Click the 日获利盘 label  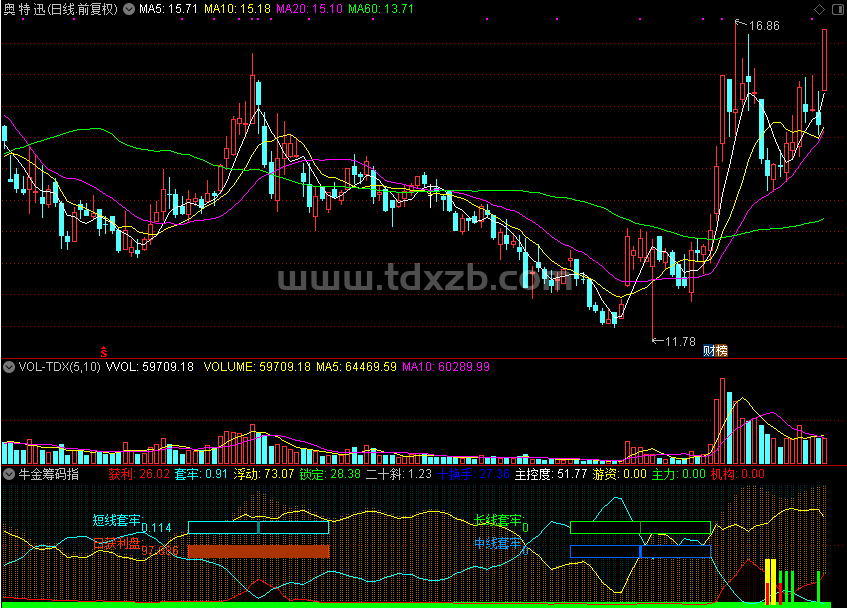point(116,543)
